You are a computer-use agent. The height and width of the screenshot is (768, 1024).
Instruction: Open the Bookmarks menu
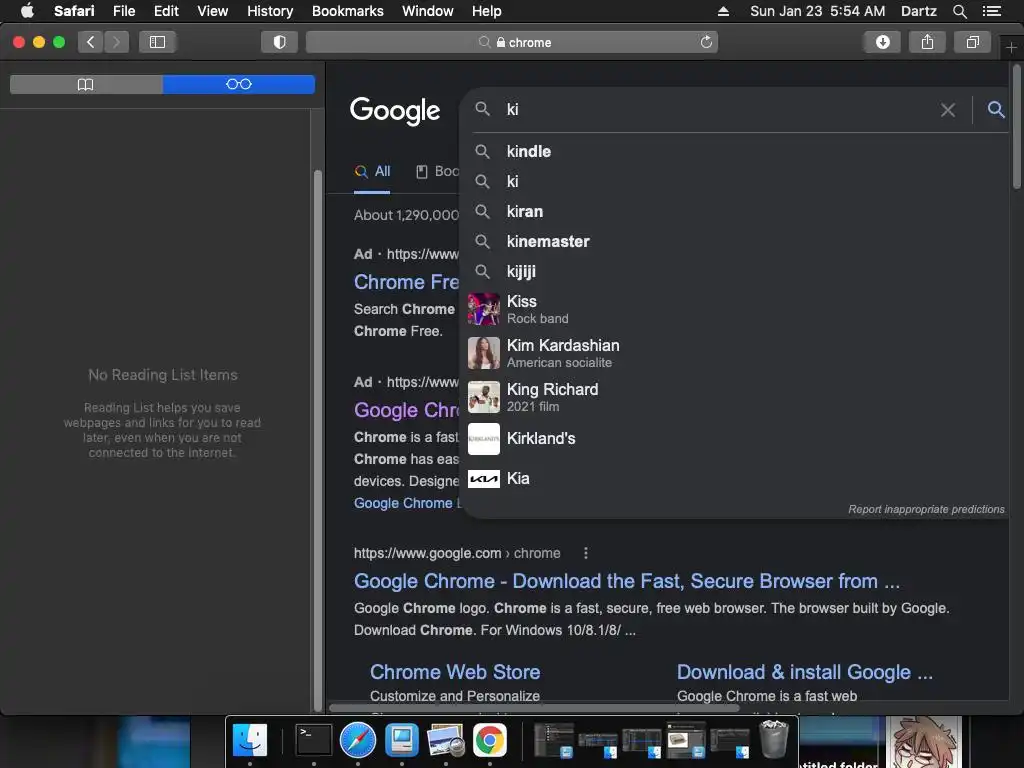tap(347, 11)
